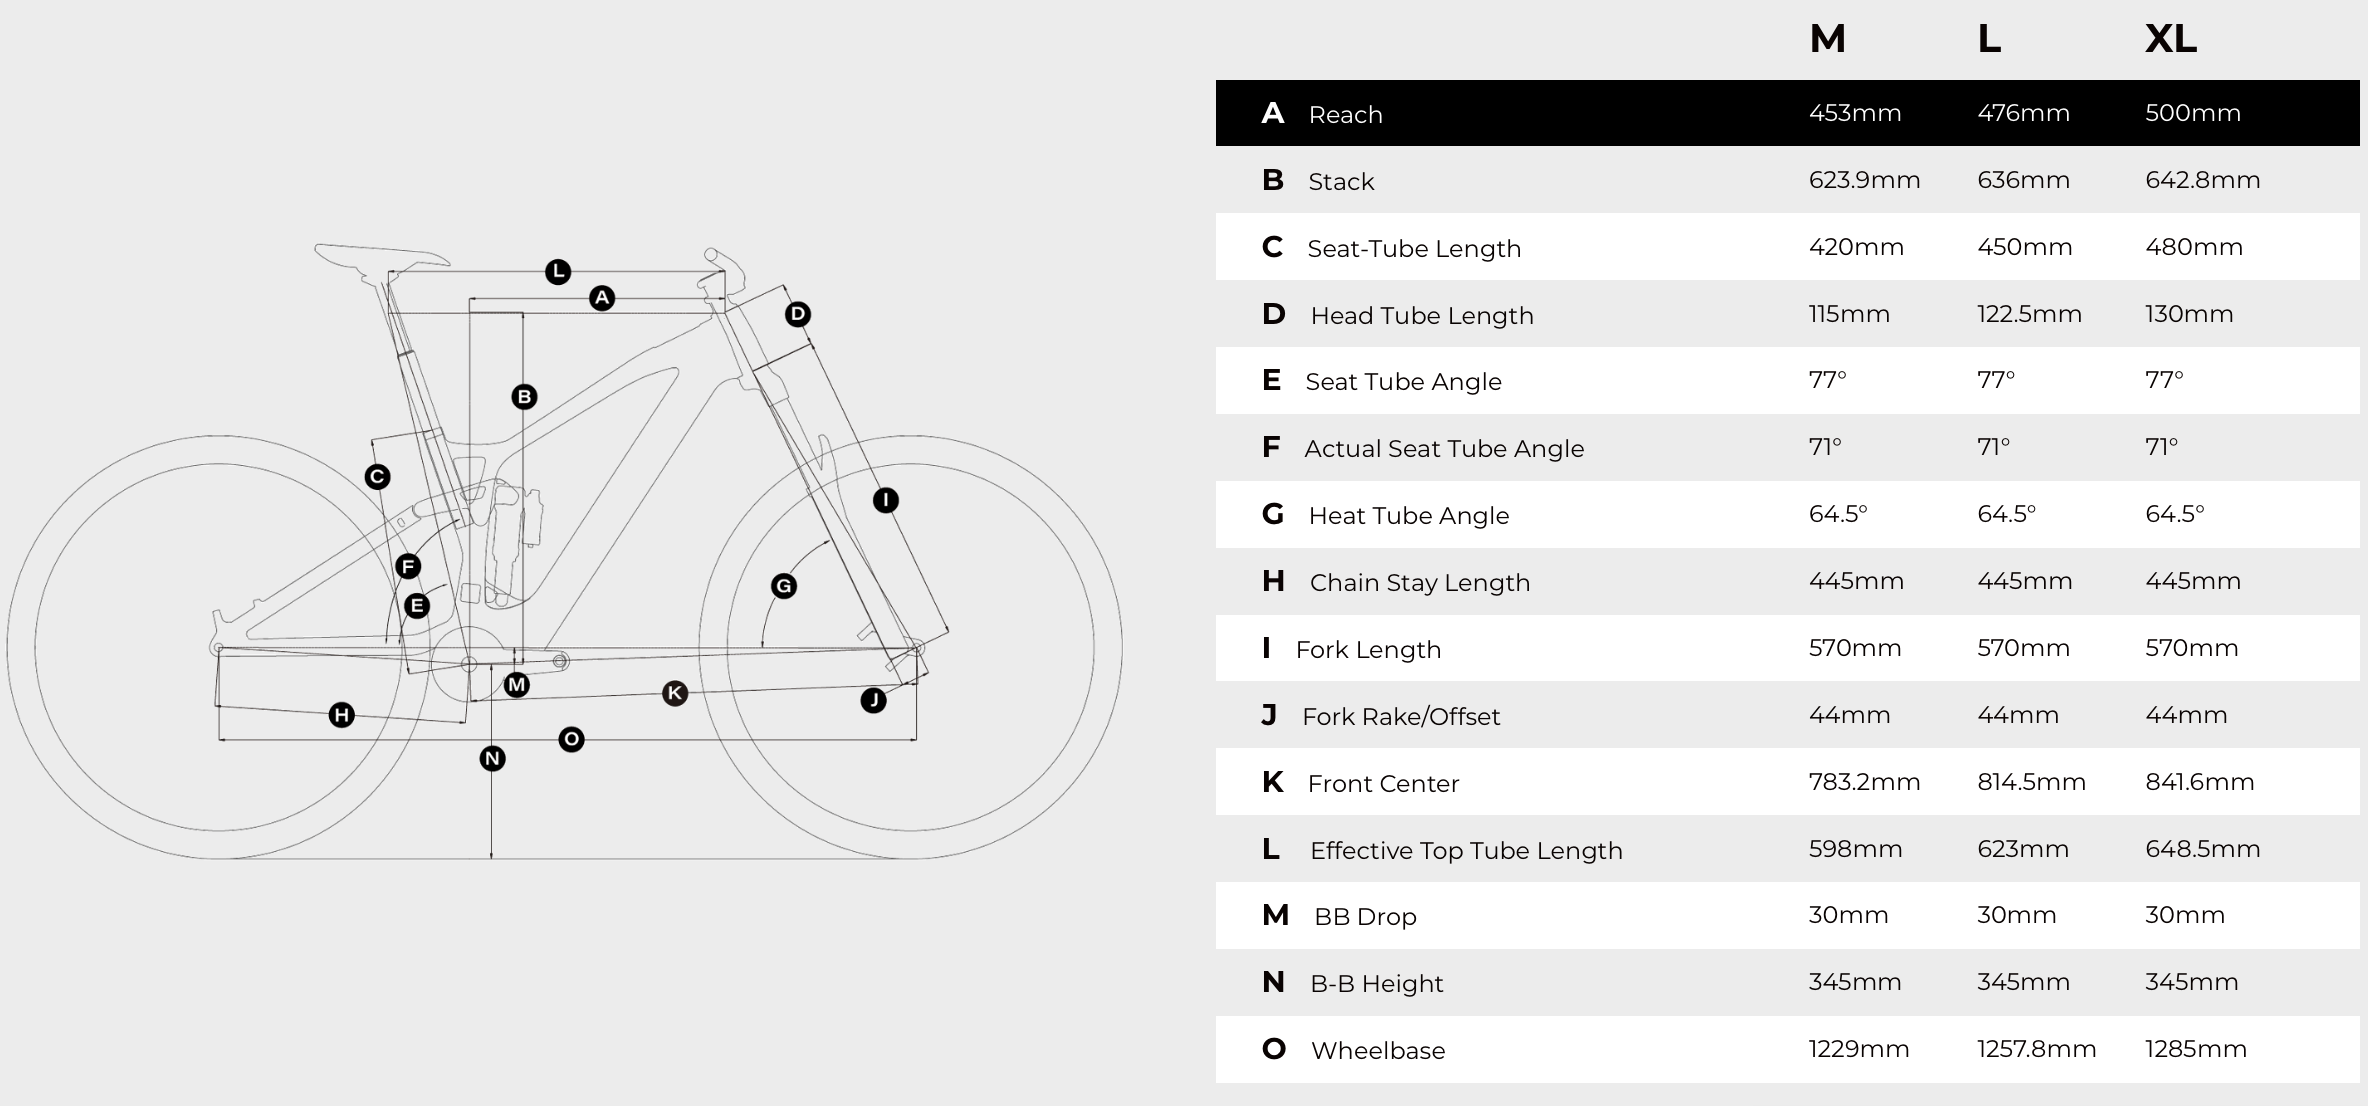Click Effective Top Tube marker L
This screenshot has width=2368, height=1106.
coord(558,272)
